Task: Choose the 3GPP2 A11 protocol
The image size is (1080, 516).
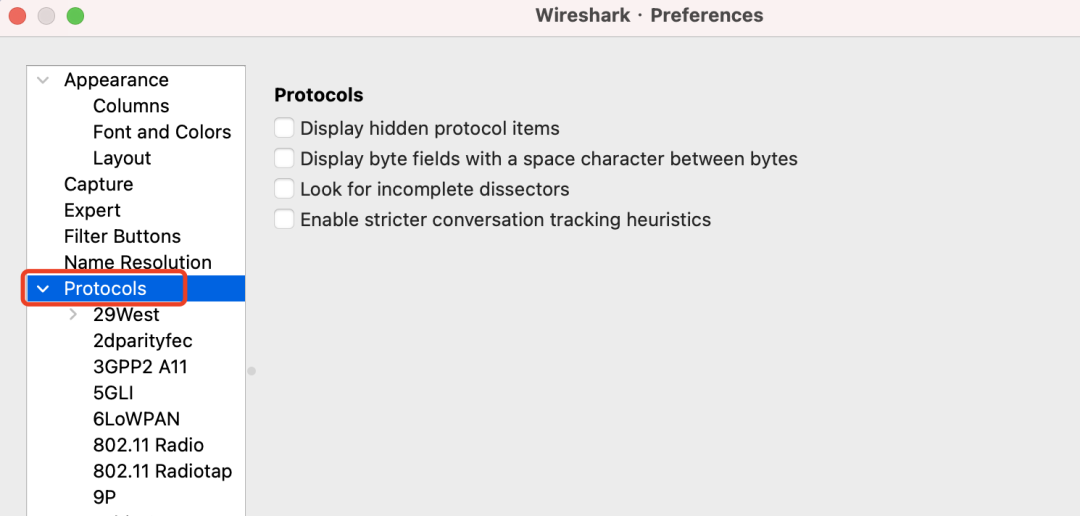Action: click(140, 367)
